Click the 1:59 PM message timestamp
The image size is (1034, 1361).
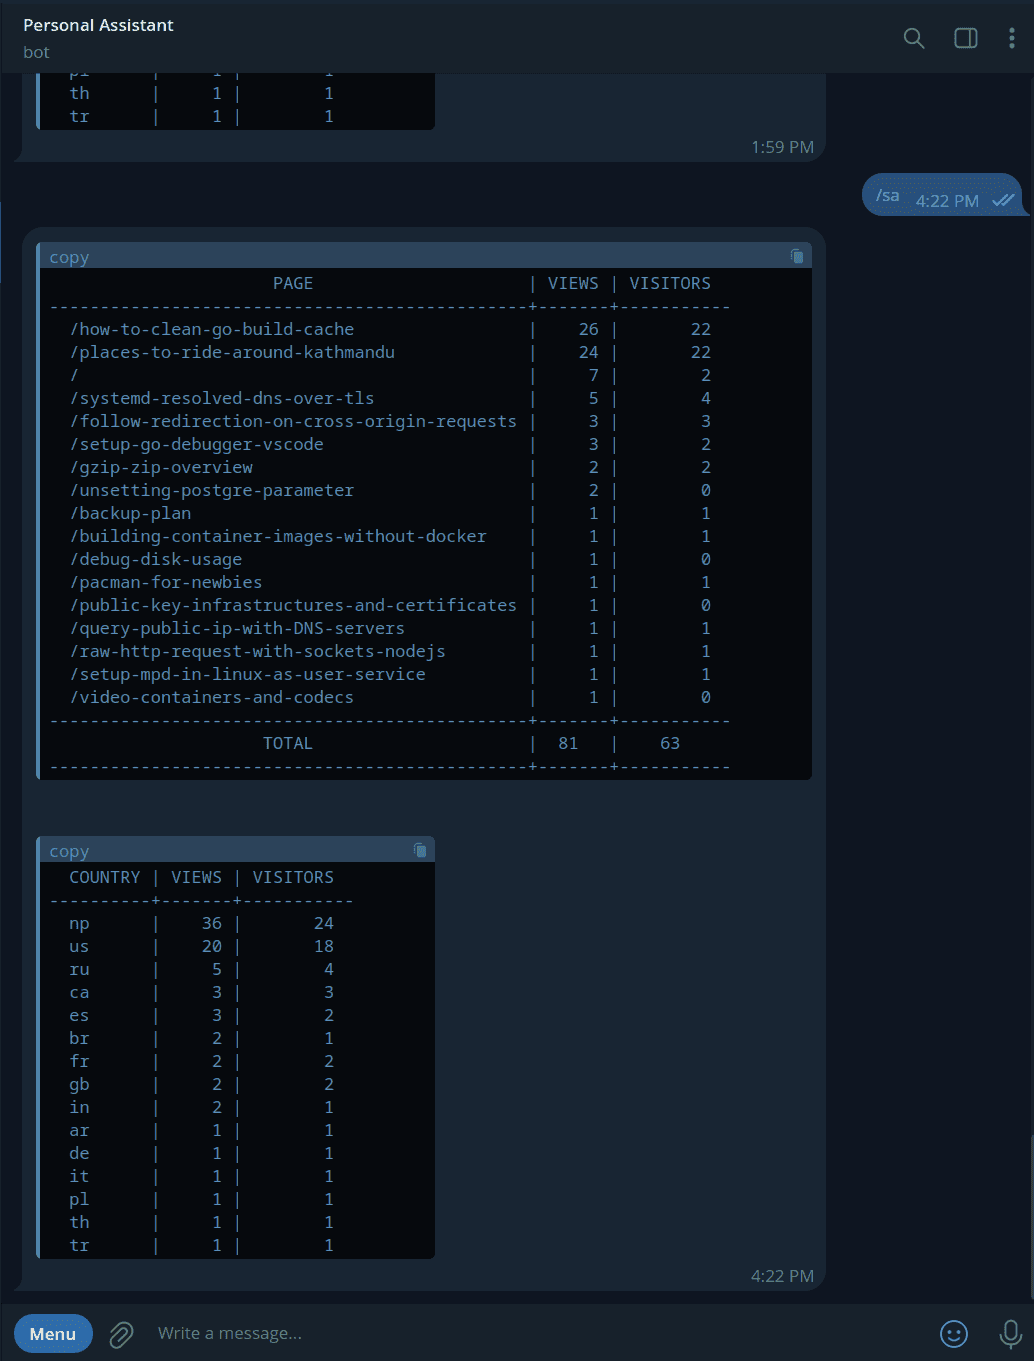[x=782, y=147]
